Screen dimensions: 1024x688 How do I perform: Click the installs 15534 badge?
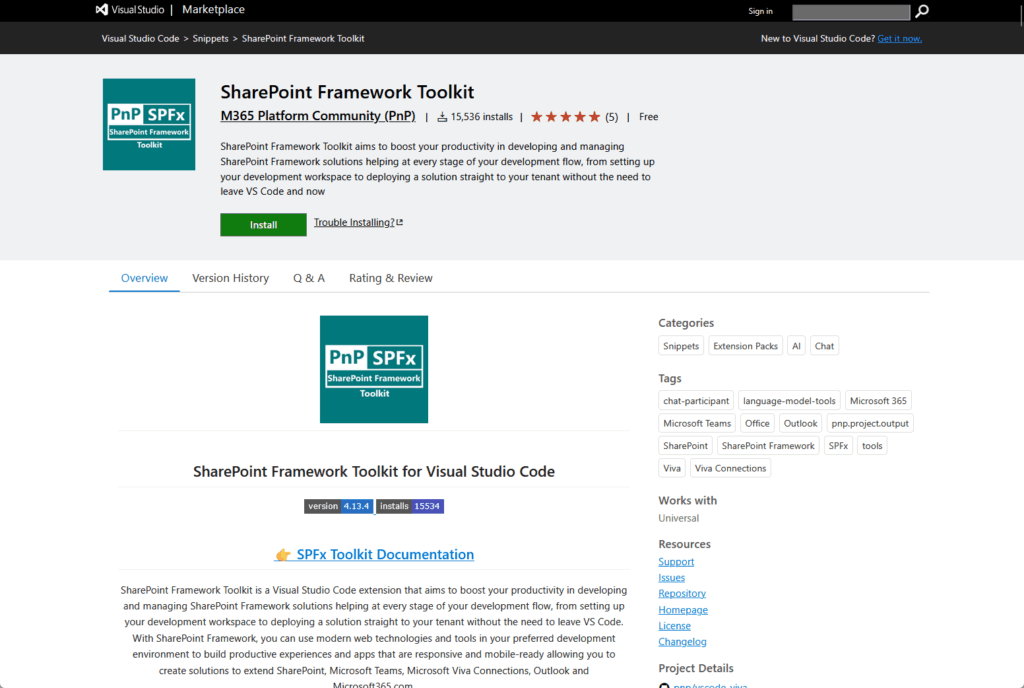point(410,506)
